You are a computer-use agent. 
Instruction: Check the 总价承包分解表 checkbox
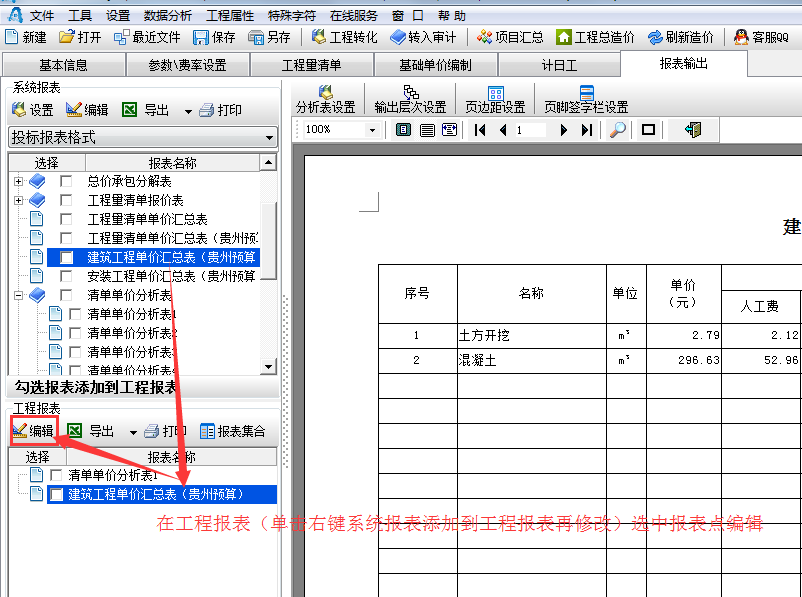tap(66, 182)
